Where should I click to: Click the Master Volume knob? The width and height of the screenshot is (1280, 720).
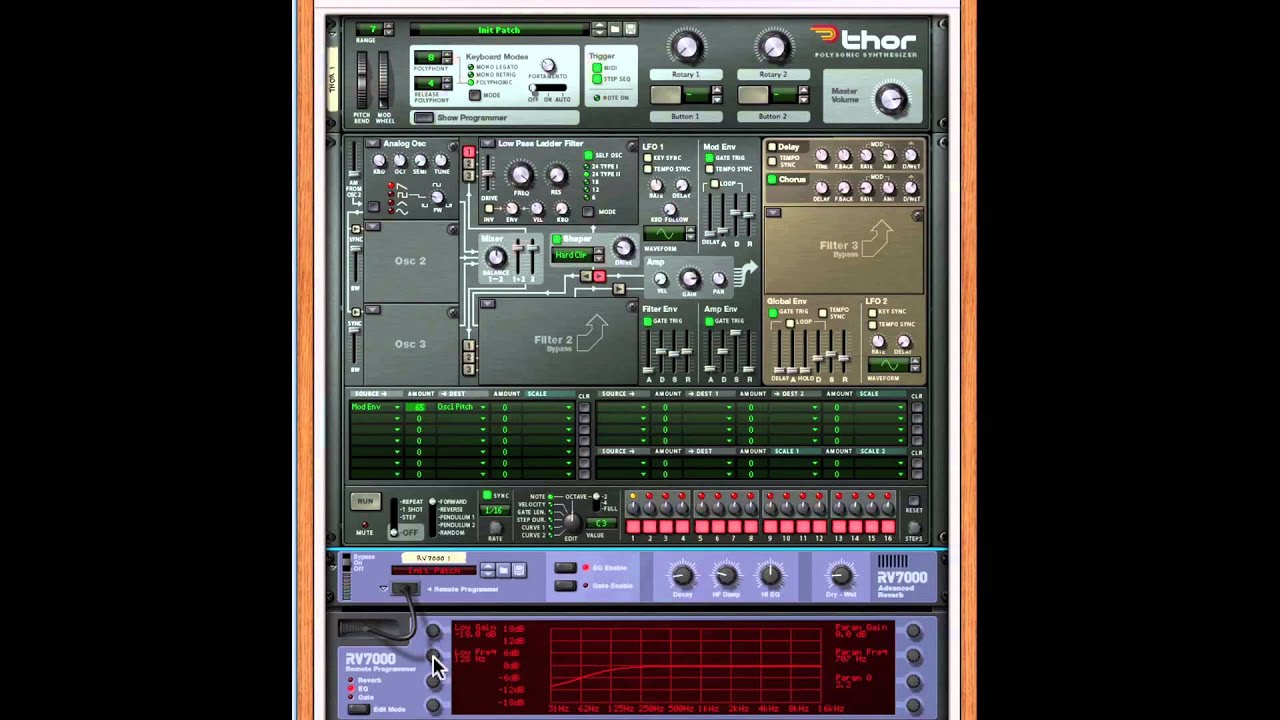[890, 97]
